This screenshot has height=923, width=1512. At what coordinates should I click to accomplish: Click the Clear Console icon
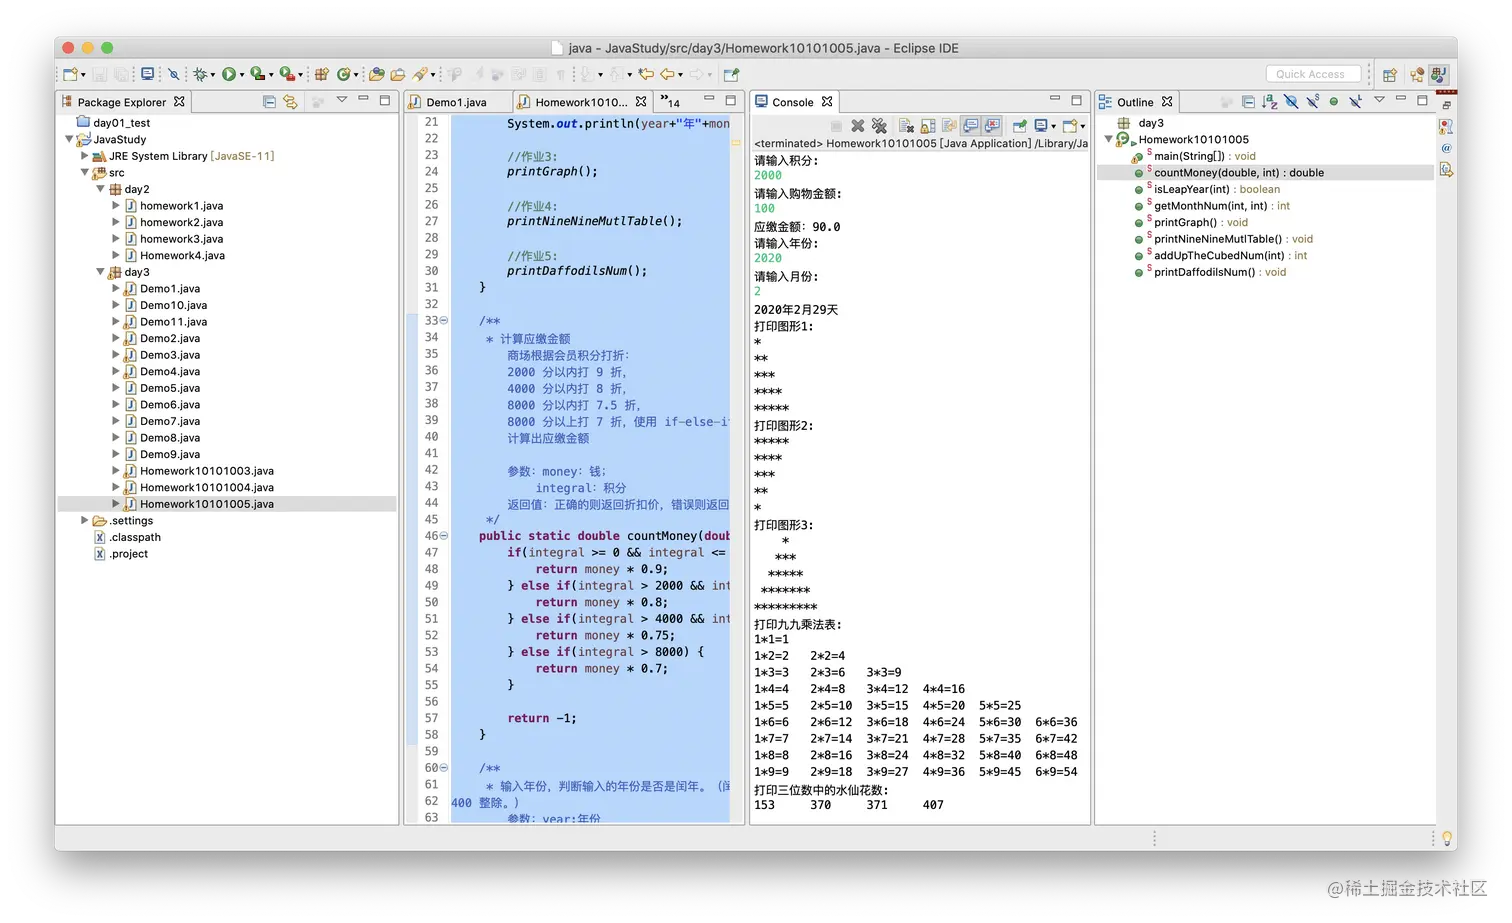pos(906,126)
